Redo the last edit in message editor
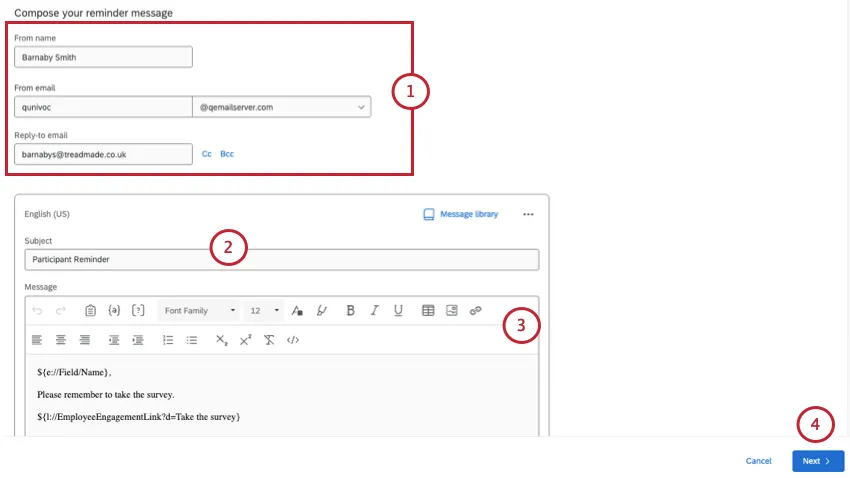Screen dimensions: 850x478 pyautogui.click(x=61, y=311)
